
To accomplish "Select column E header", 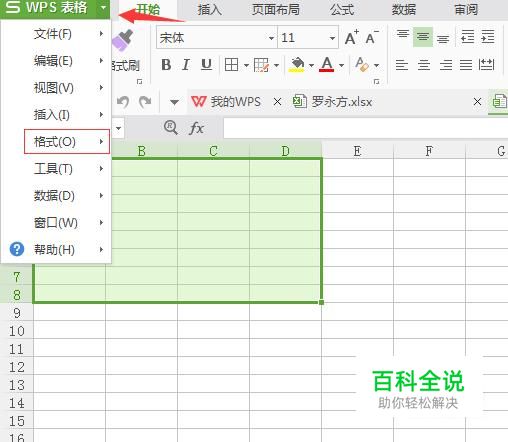I will coord(358,151).
